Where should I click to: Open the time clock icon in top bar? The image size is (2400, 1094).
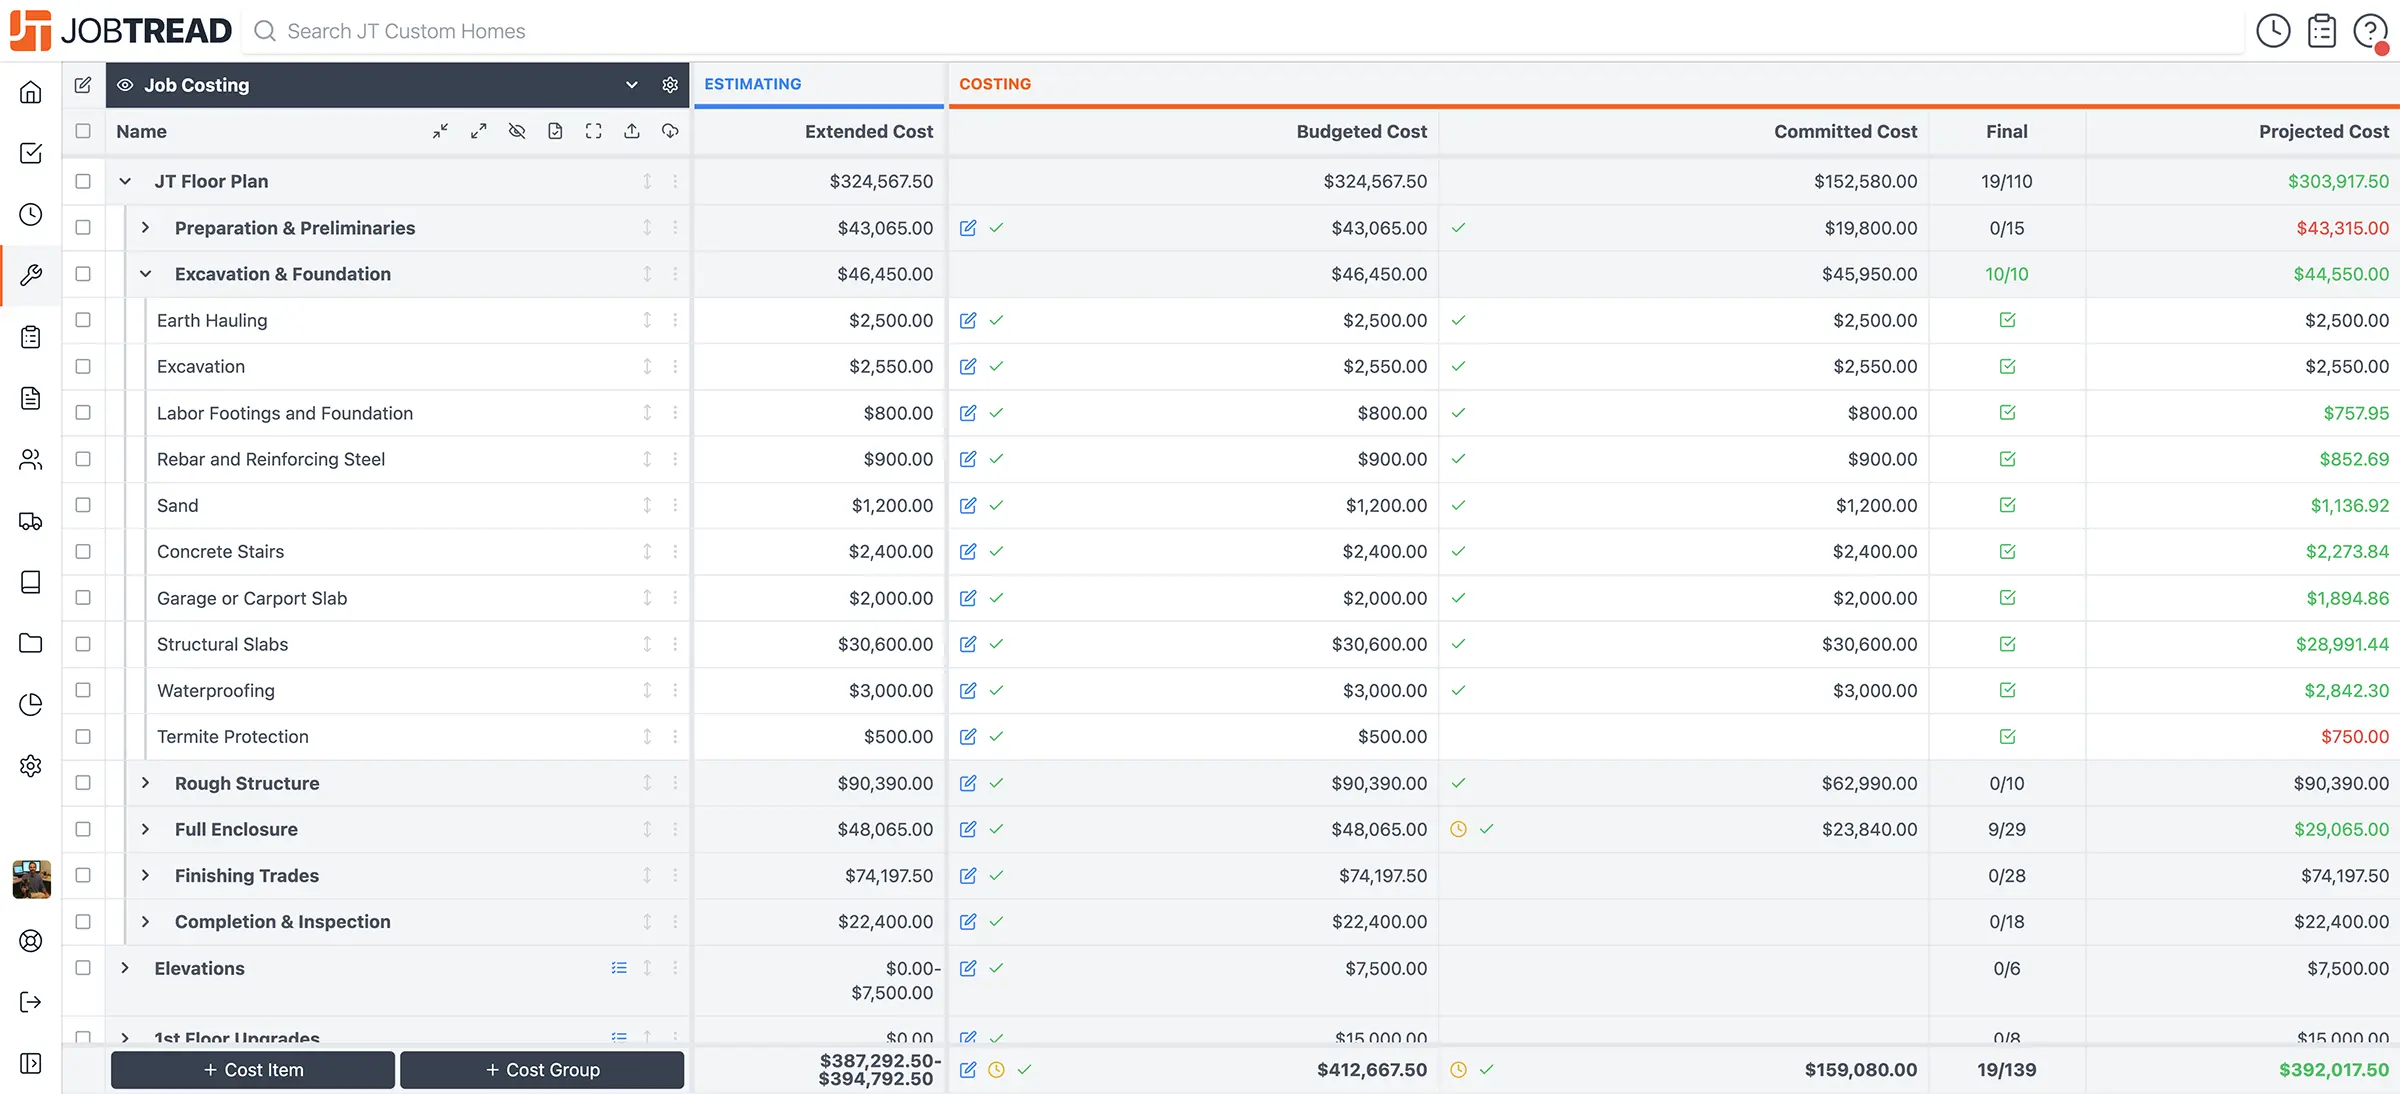point(2273,31)
